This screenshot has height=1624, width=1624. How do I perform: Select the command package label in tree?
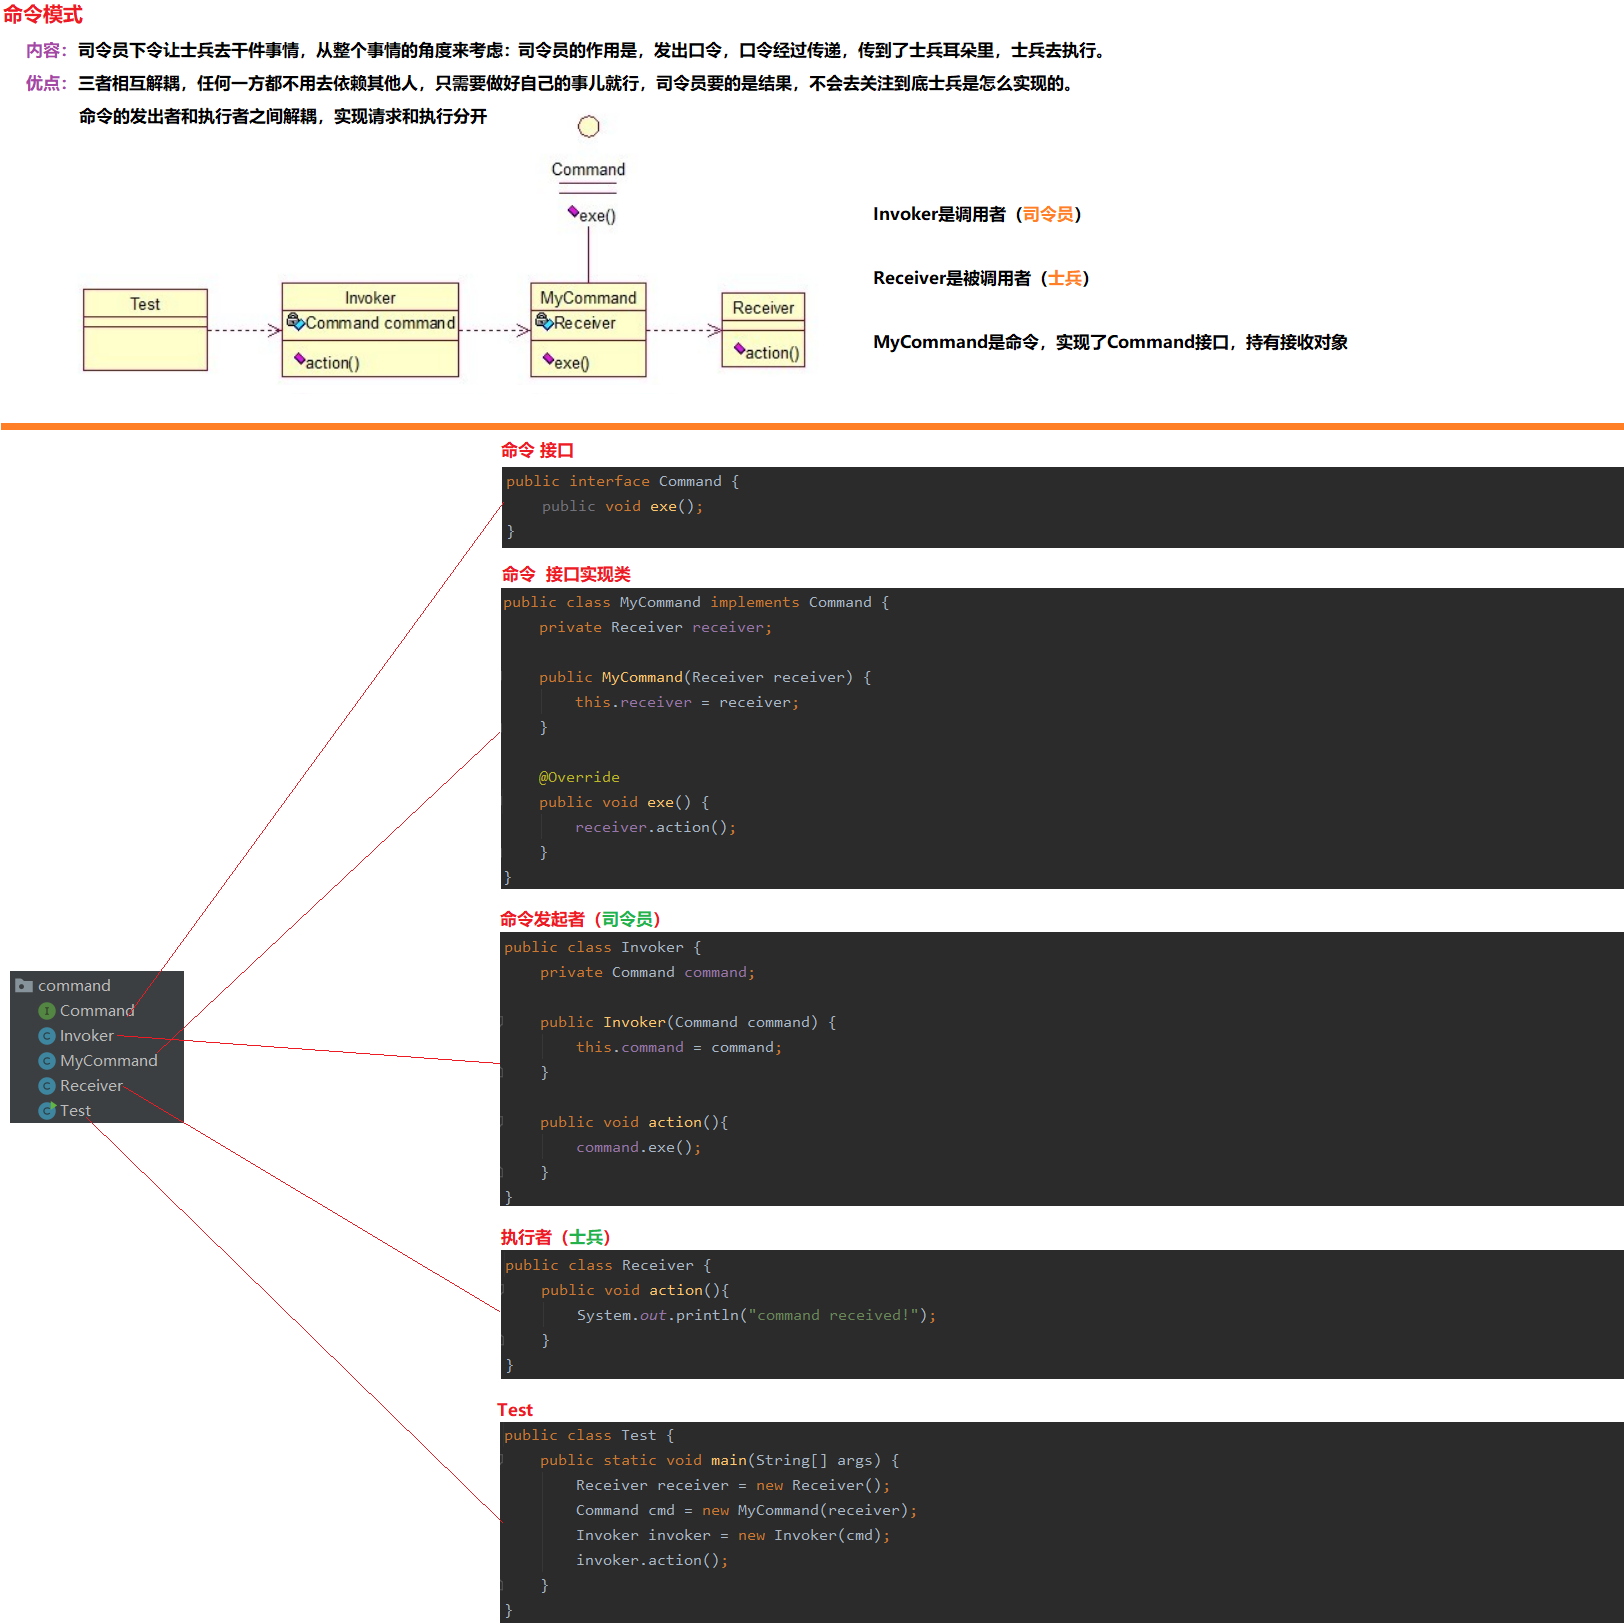tap(74, 986)
